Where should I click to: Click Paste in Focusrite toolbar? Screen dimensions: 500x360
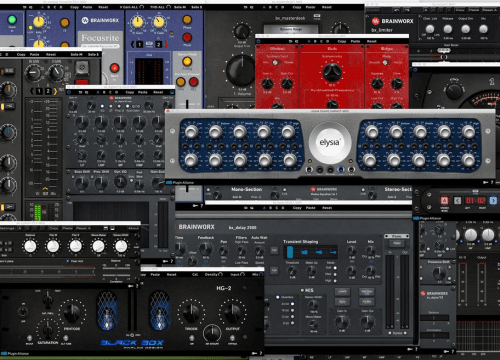pos(87,7)
